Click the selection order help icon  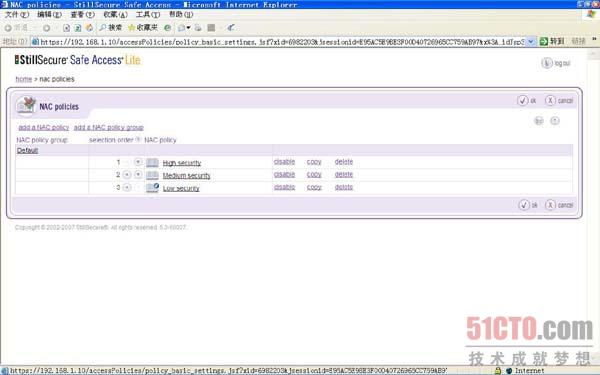(138, 140)
